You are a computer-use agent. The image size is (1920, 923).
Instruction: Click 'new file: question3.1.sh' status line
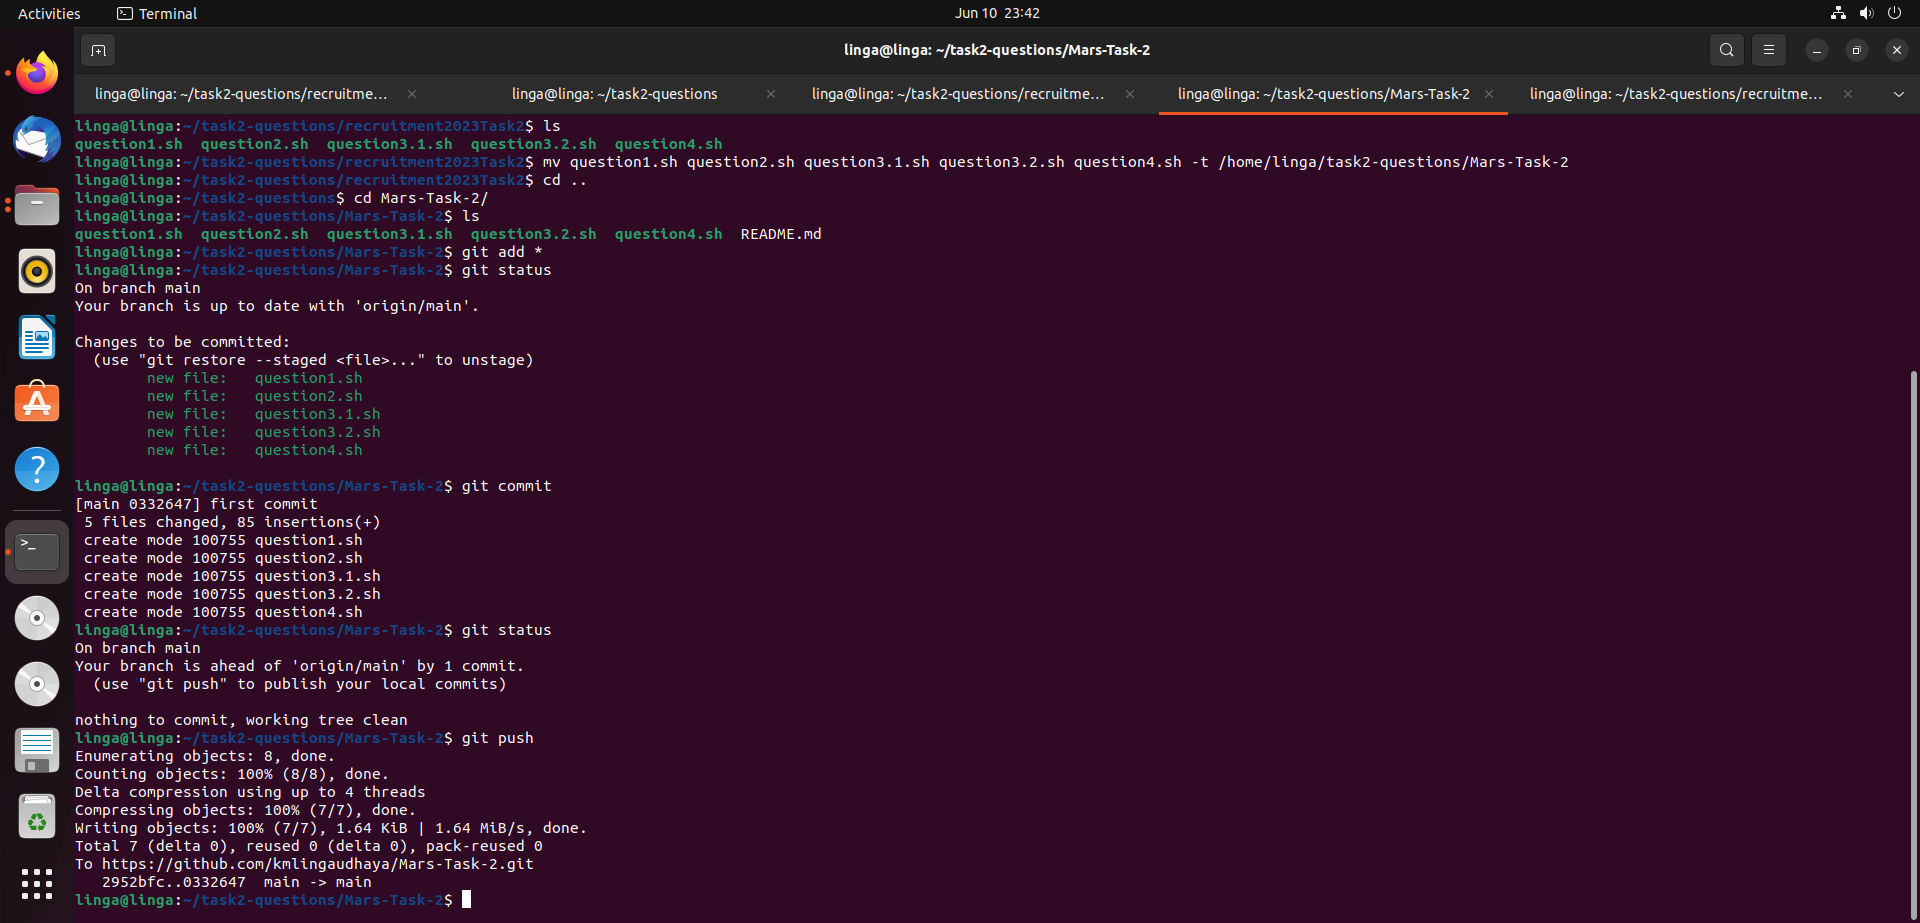coord(264,414)
